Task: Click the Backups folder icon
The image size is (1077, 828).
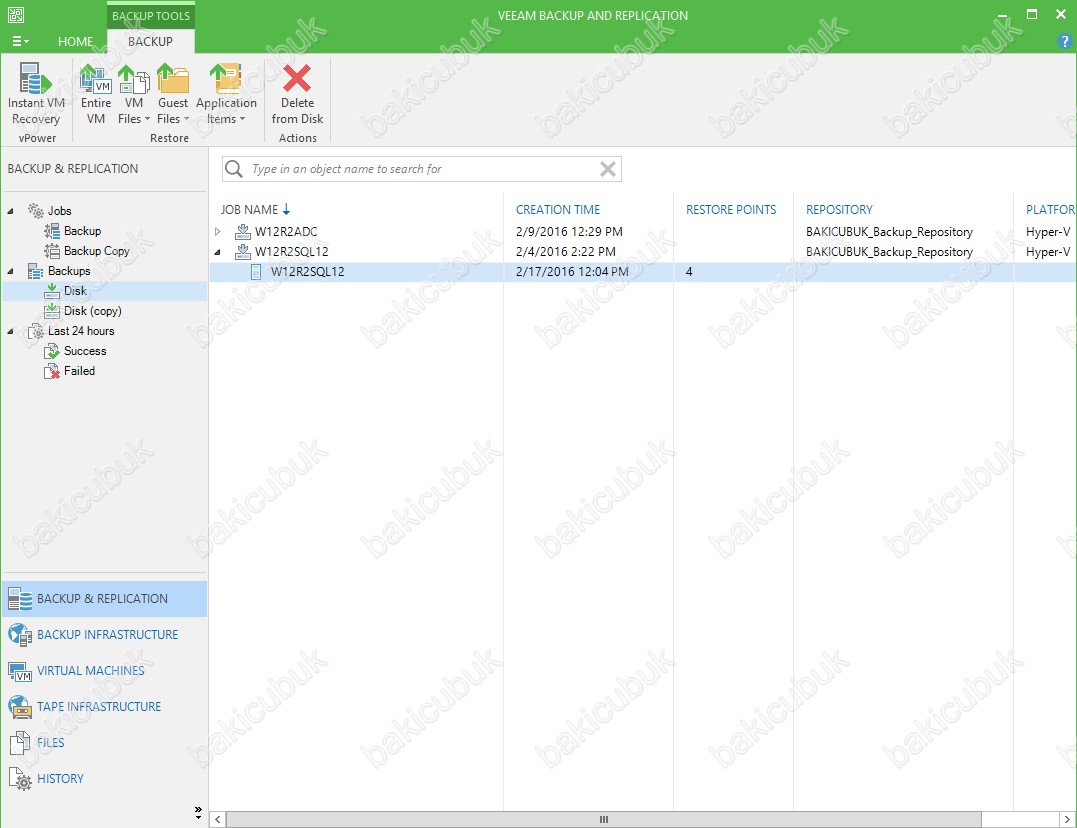Action: [36, 271]
